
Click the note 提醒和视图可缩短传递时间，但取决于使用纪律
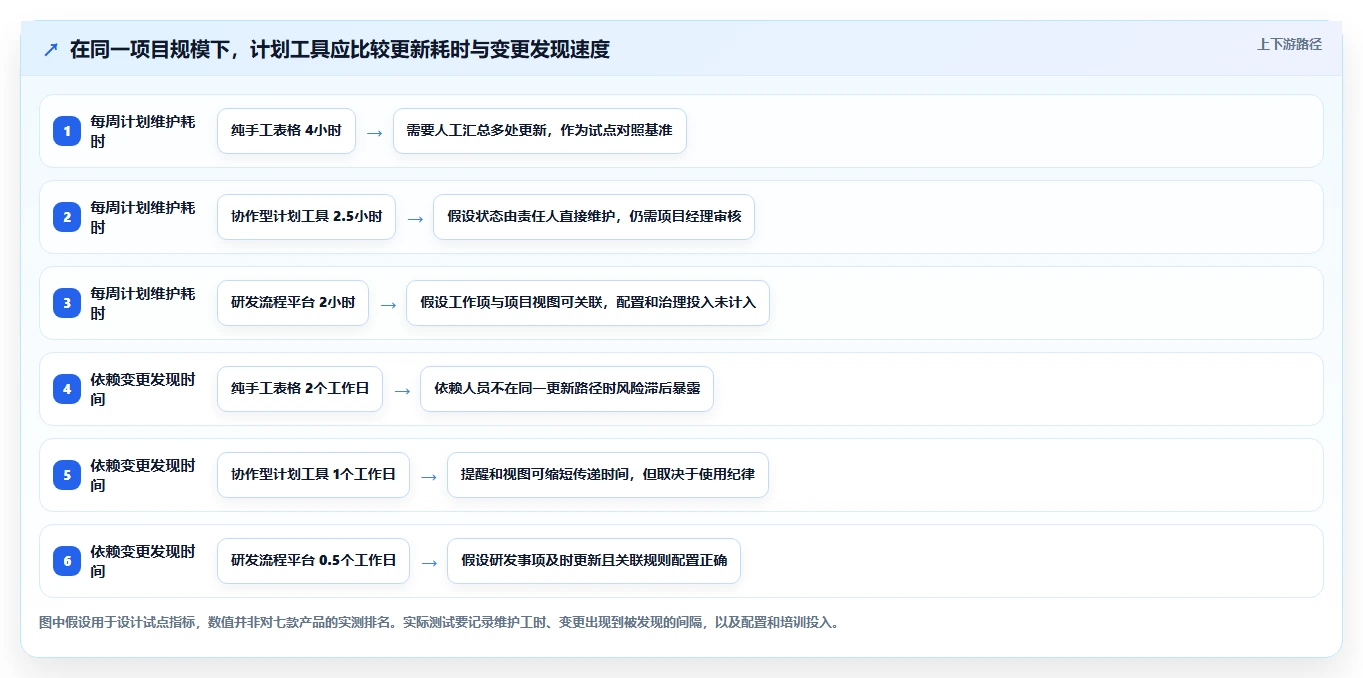coord(608,475)
